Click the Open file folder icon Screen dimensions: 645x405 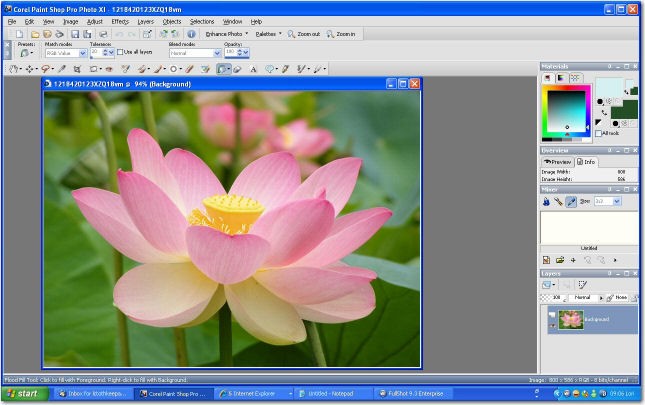point(35,34)
